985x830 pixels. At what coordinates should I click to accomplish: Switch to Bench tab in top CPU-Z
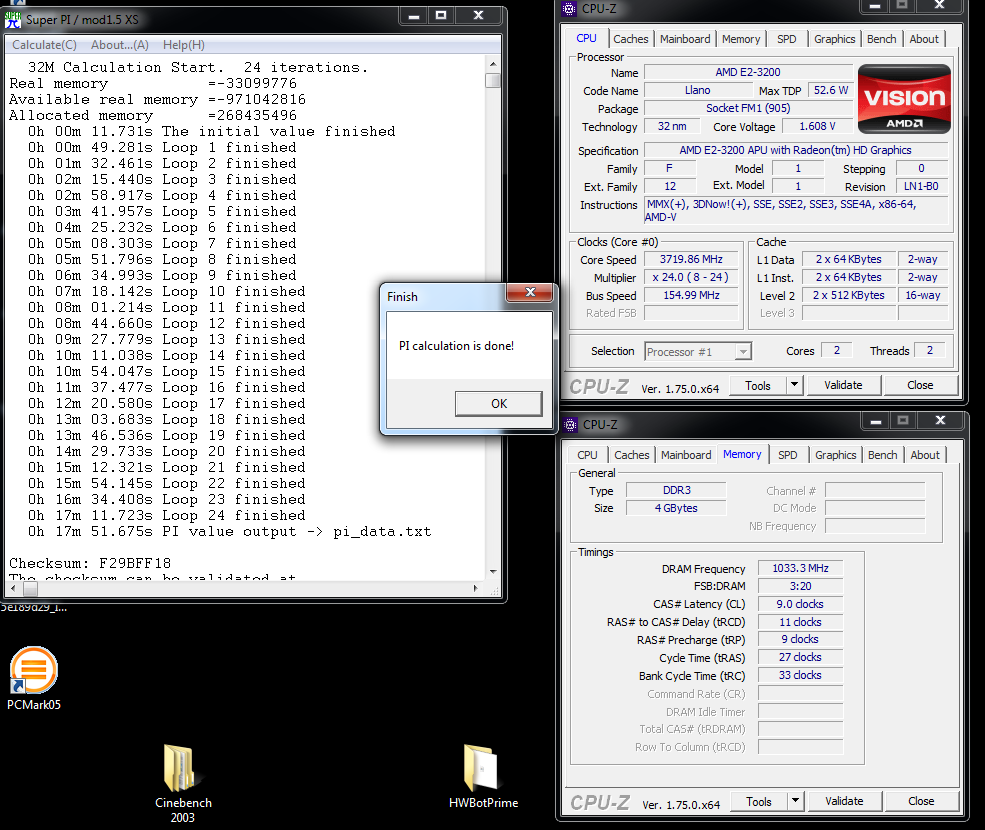[881, 39]
